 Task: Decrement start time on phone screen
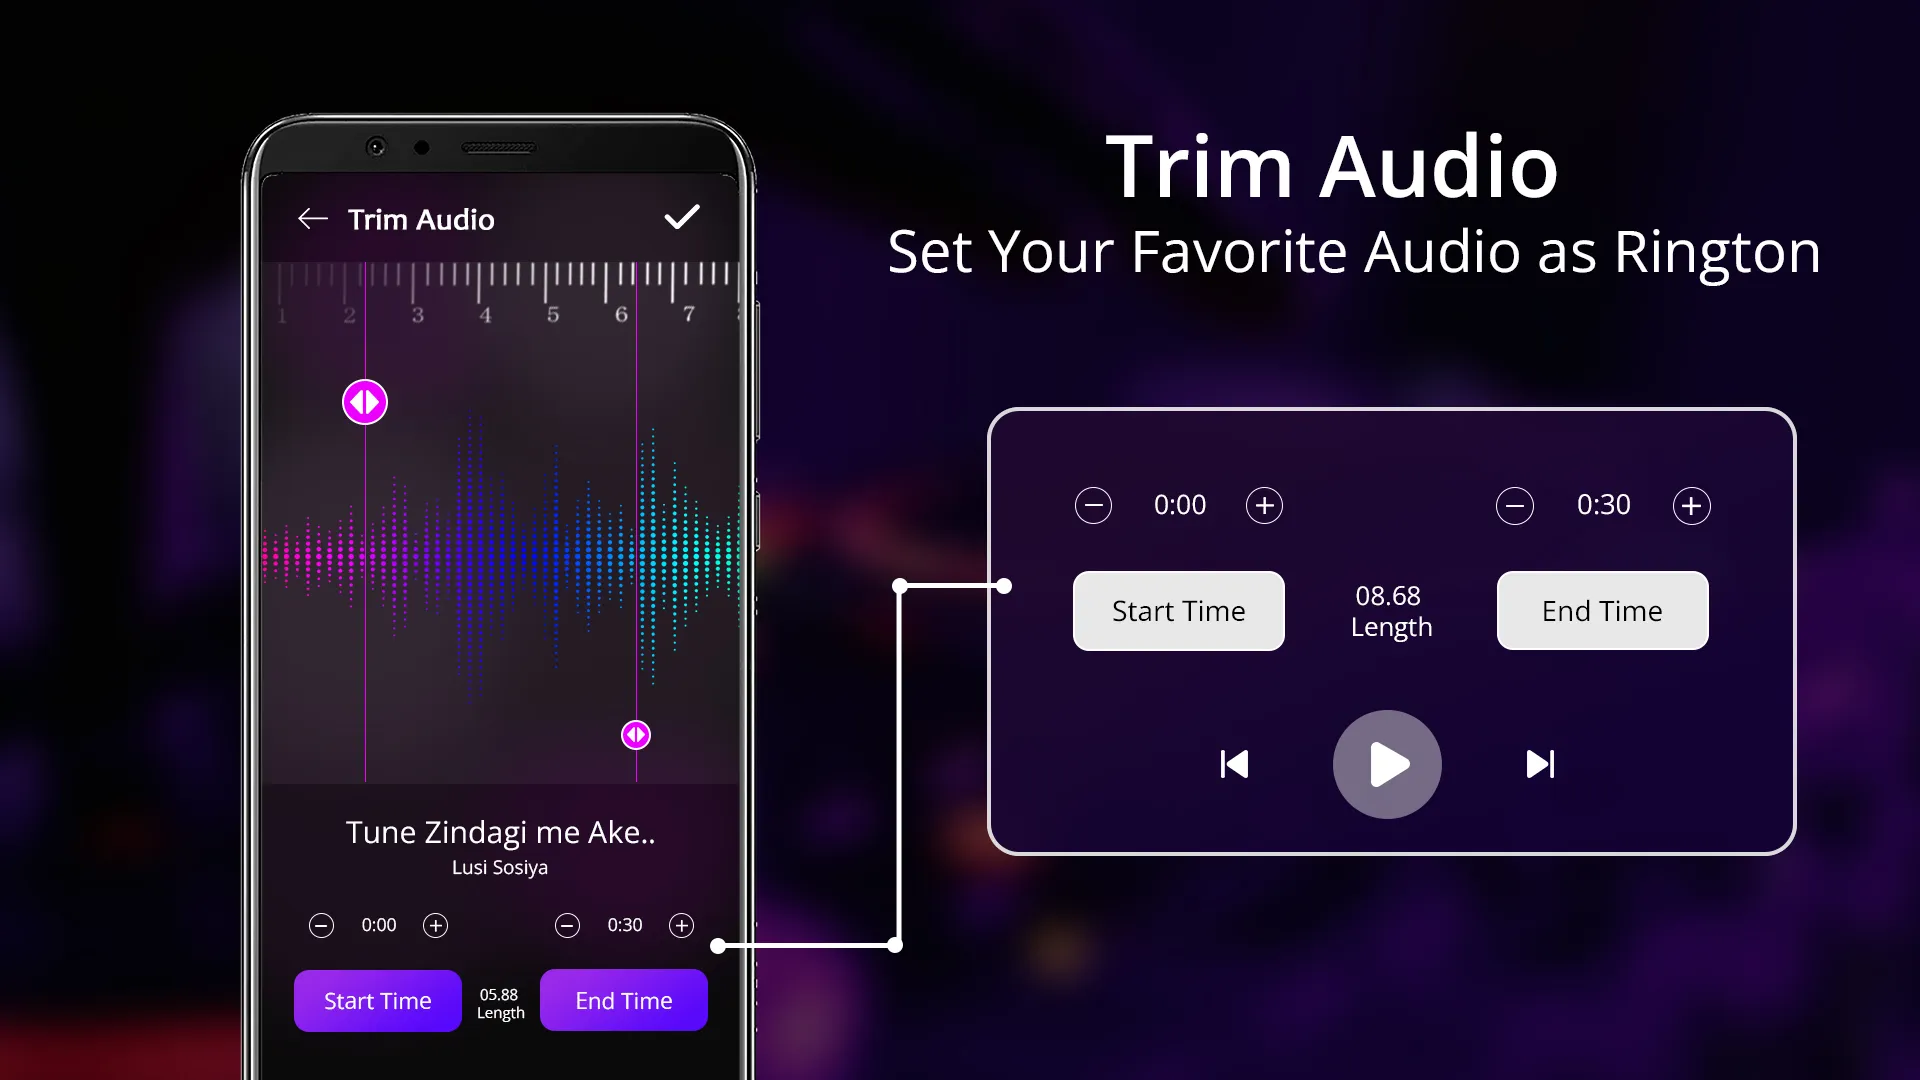point(322,923)
